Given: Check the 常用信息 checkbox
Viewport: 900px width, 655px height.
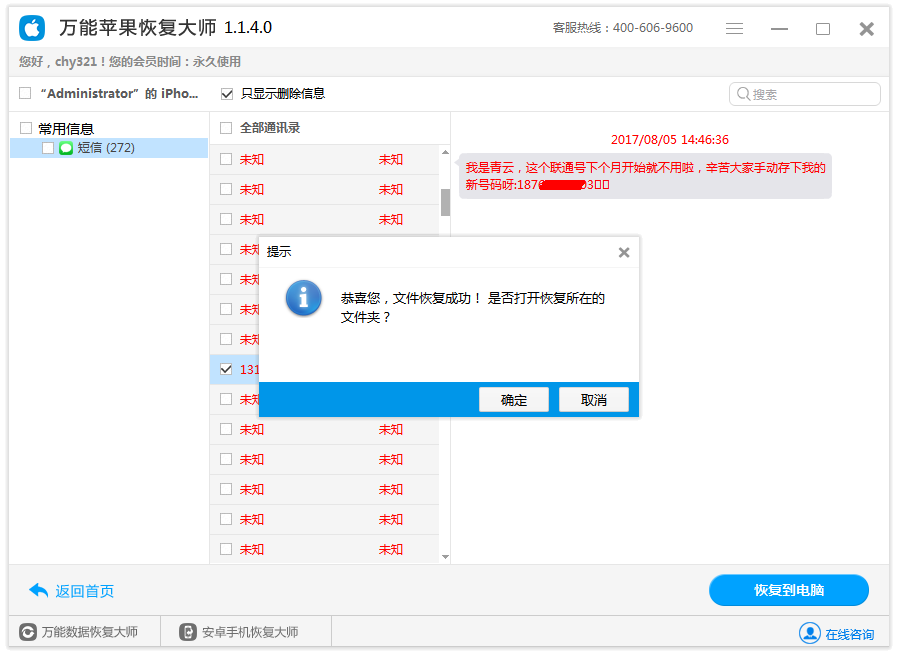Looking at the screenshot, I should pos(26,128).
